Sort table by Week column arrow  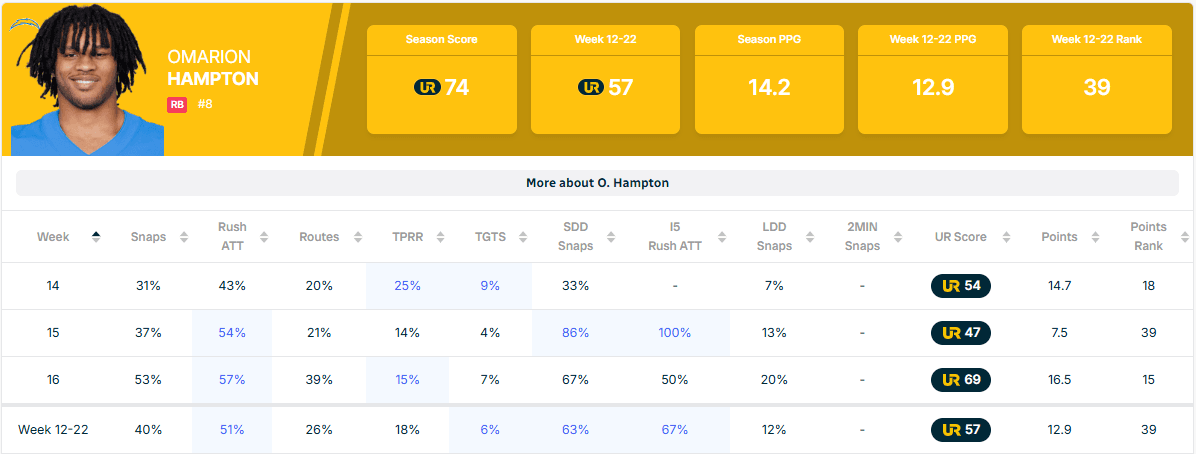tap(96, 237)
